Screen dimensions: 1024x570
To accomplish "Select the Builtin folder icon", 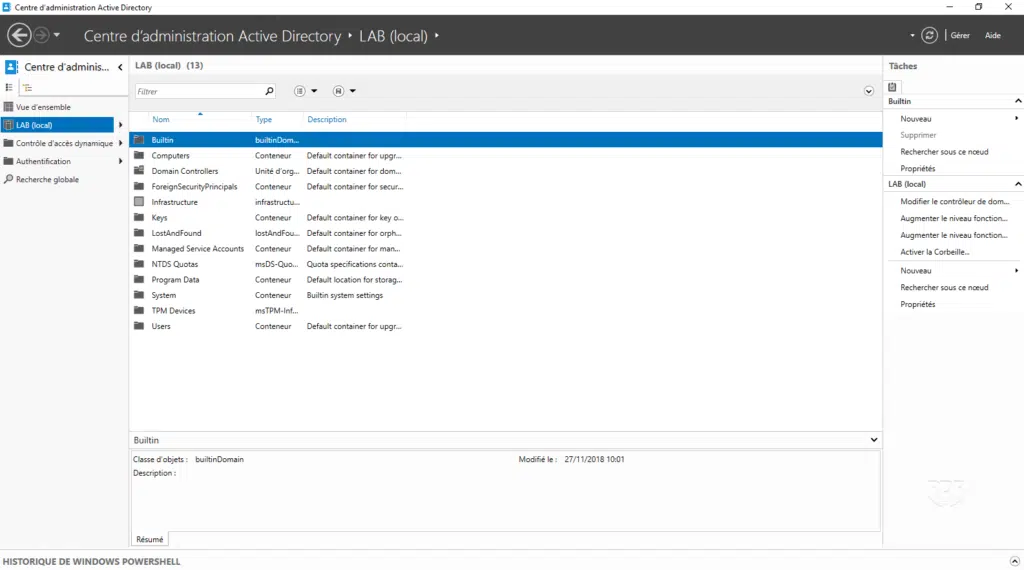I will point(139,140).
